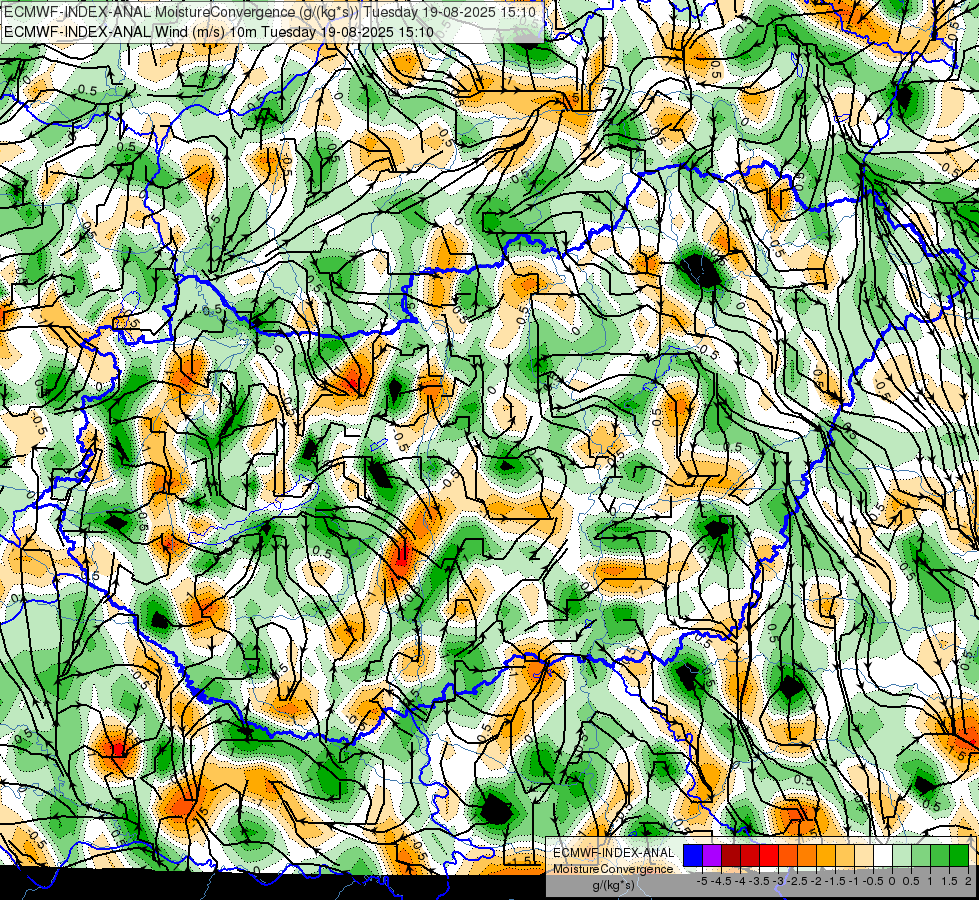Click the Wind (m/s) 10m title line

pyautogui.click(x=219, y=31)
